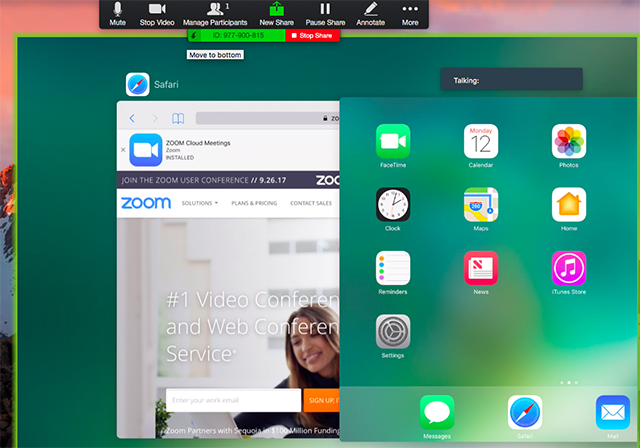Open the Photos app

[569, 141]
